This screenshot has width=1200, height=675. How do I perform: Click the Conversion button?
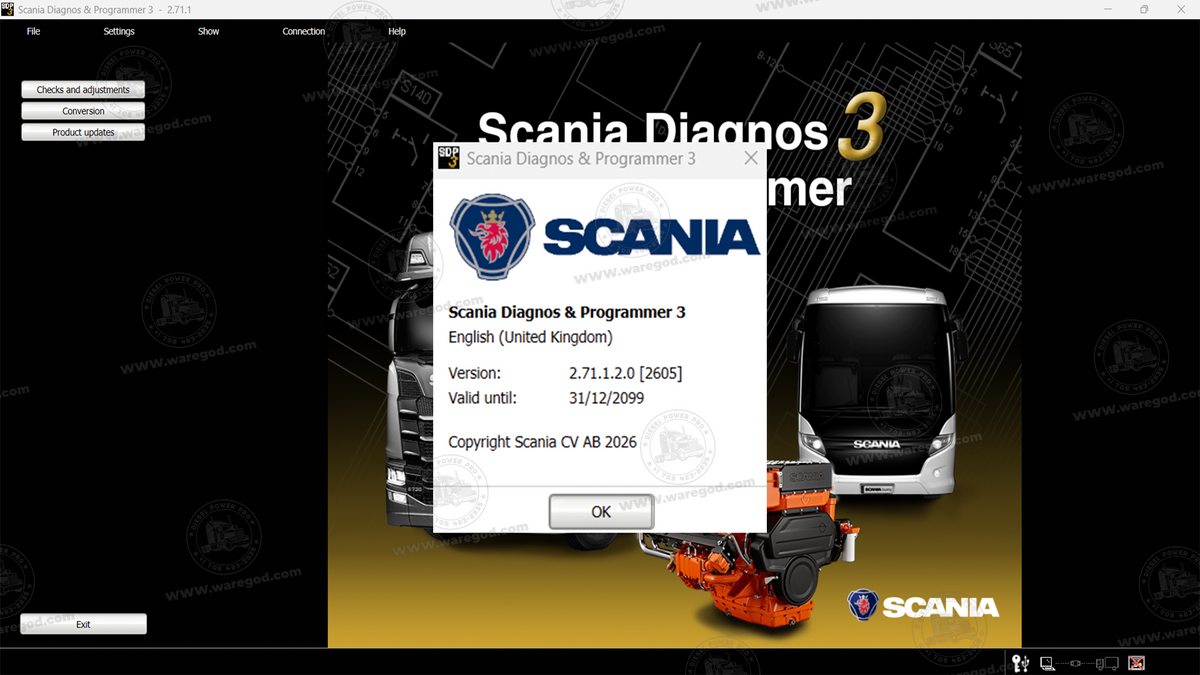(x=83, y=111)
